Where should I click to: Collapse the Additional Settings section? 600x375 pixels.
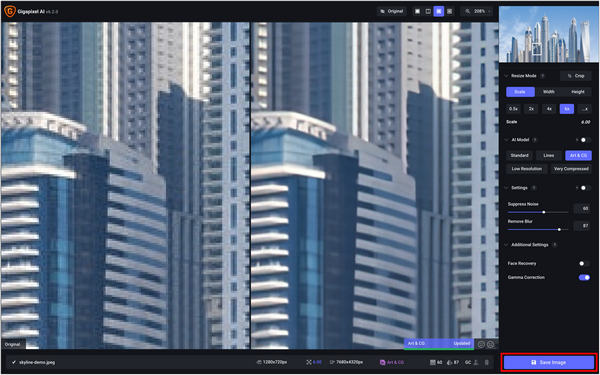pos(506,245)
